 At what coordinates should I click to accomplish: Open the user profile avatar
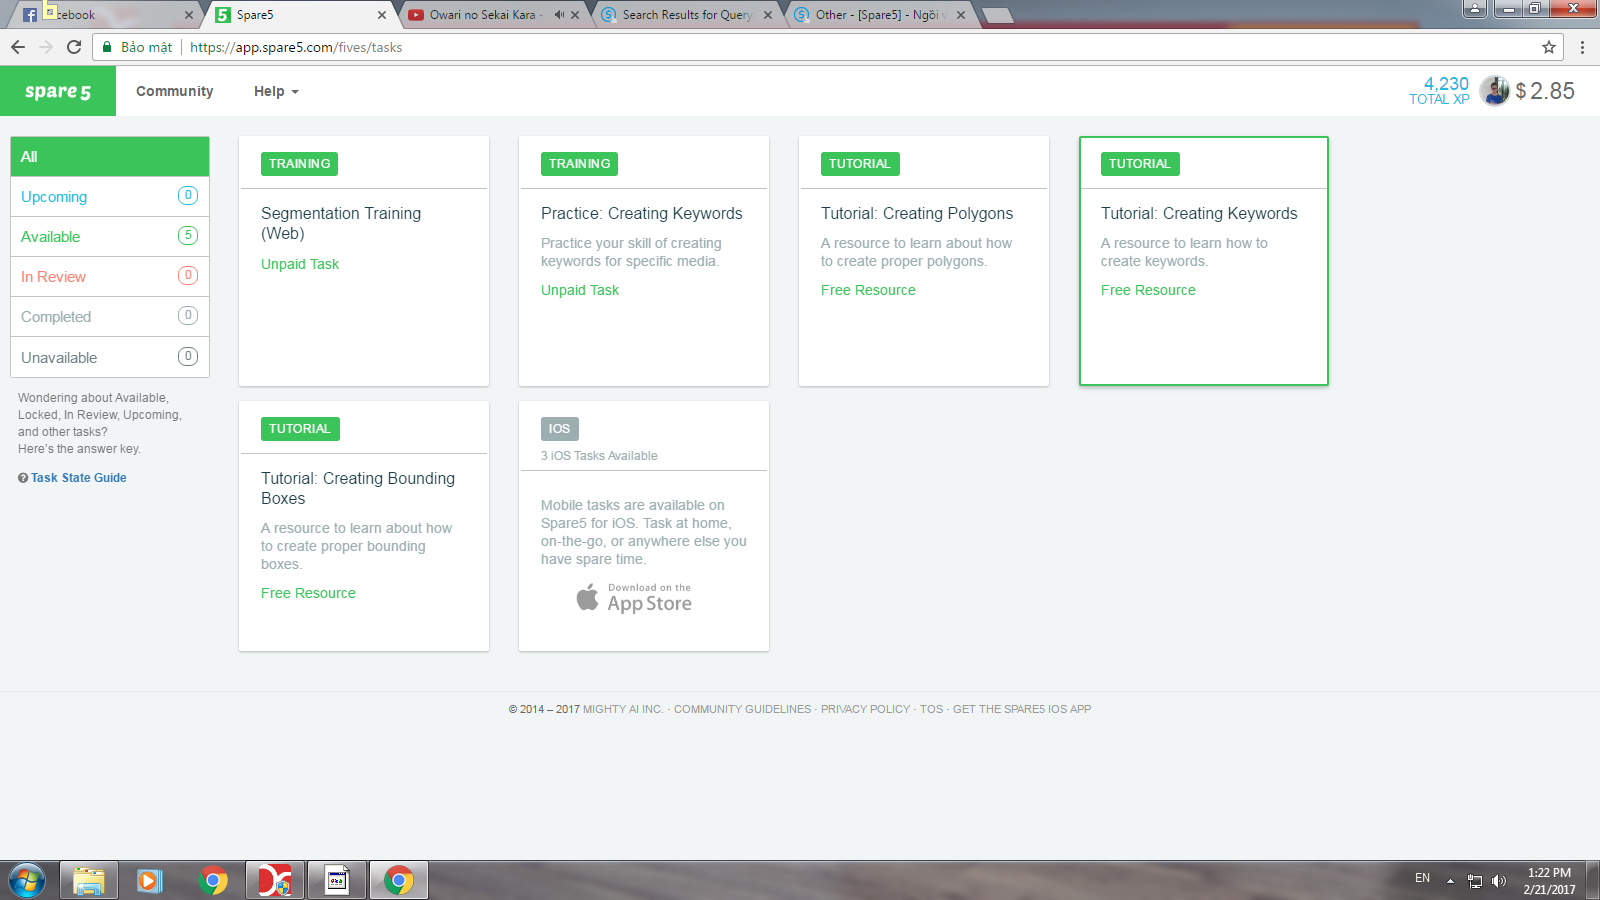(1494, 91)
